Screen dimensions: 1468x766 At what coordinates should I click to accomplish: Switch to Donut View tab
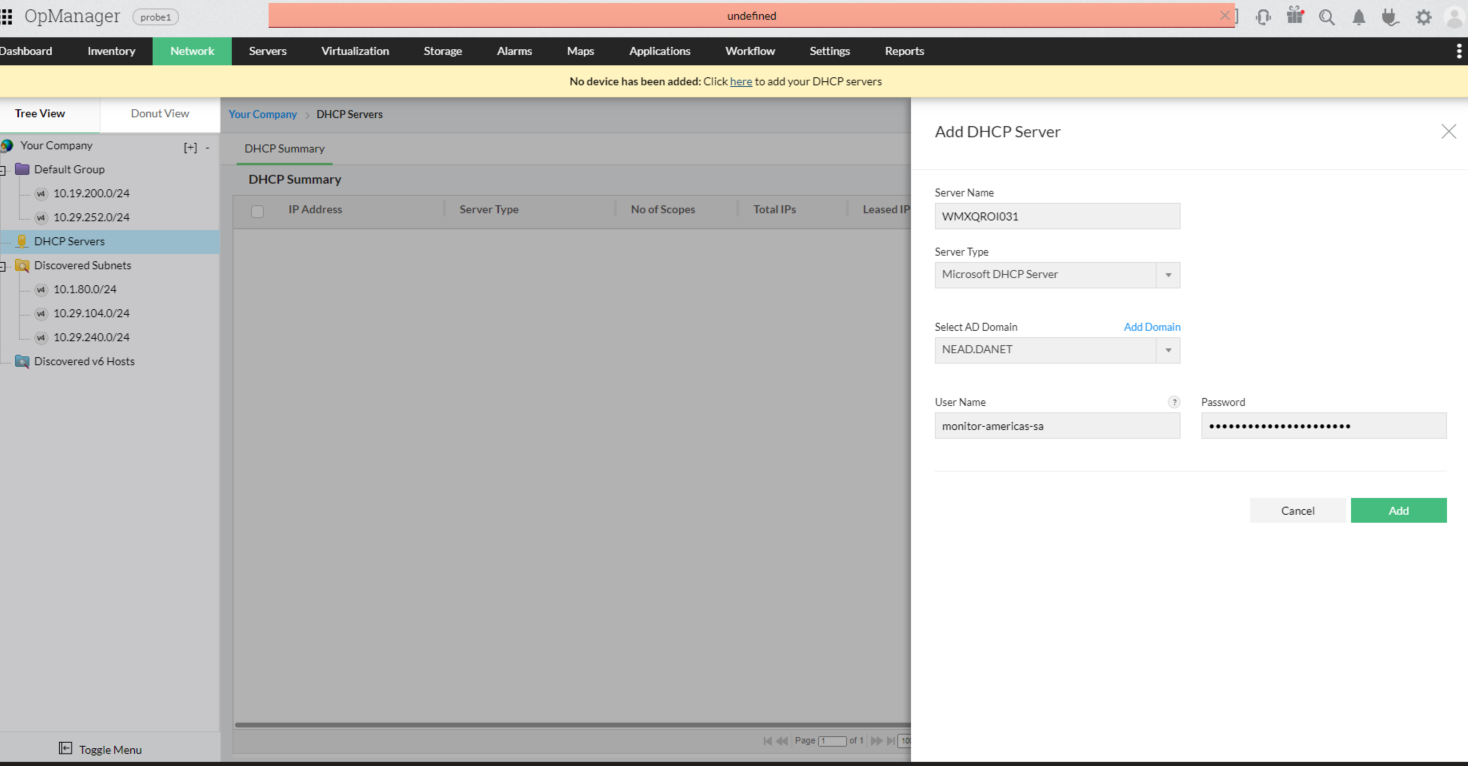(160, 114)
